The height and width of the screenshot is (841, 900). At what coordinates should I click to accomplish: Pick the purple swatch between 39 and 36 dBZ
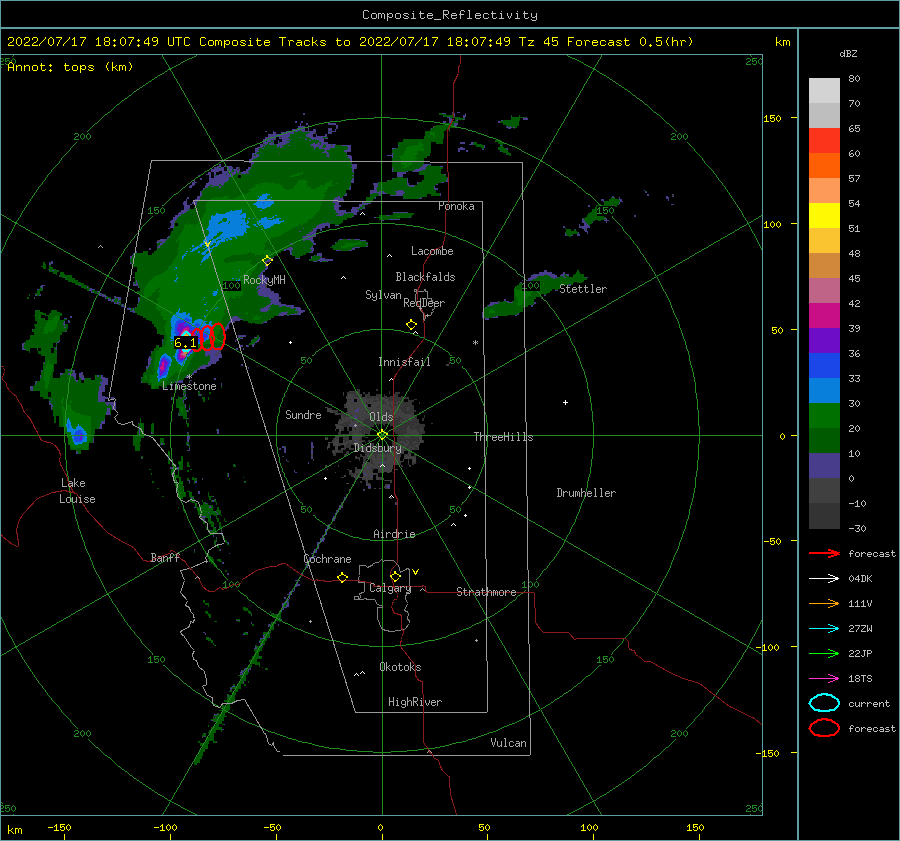824,341
